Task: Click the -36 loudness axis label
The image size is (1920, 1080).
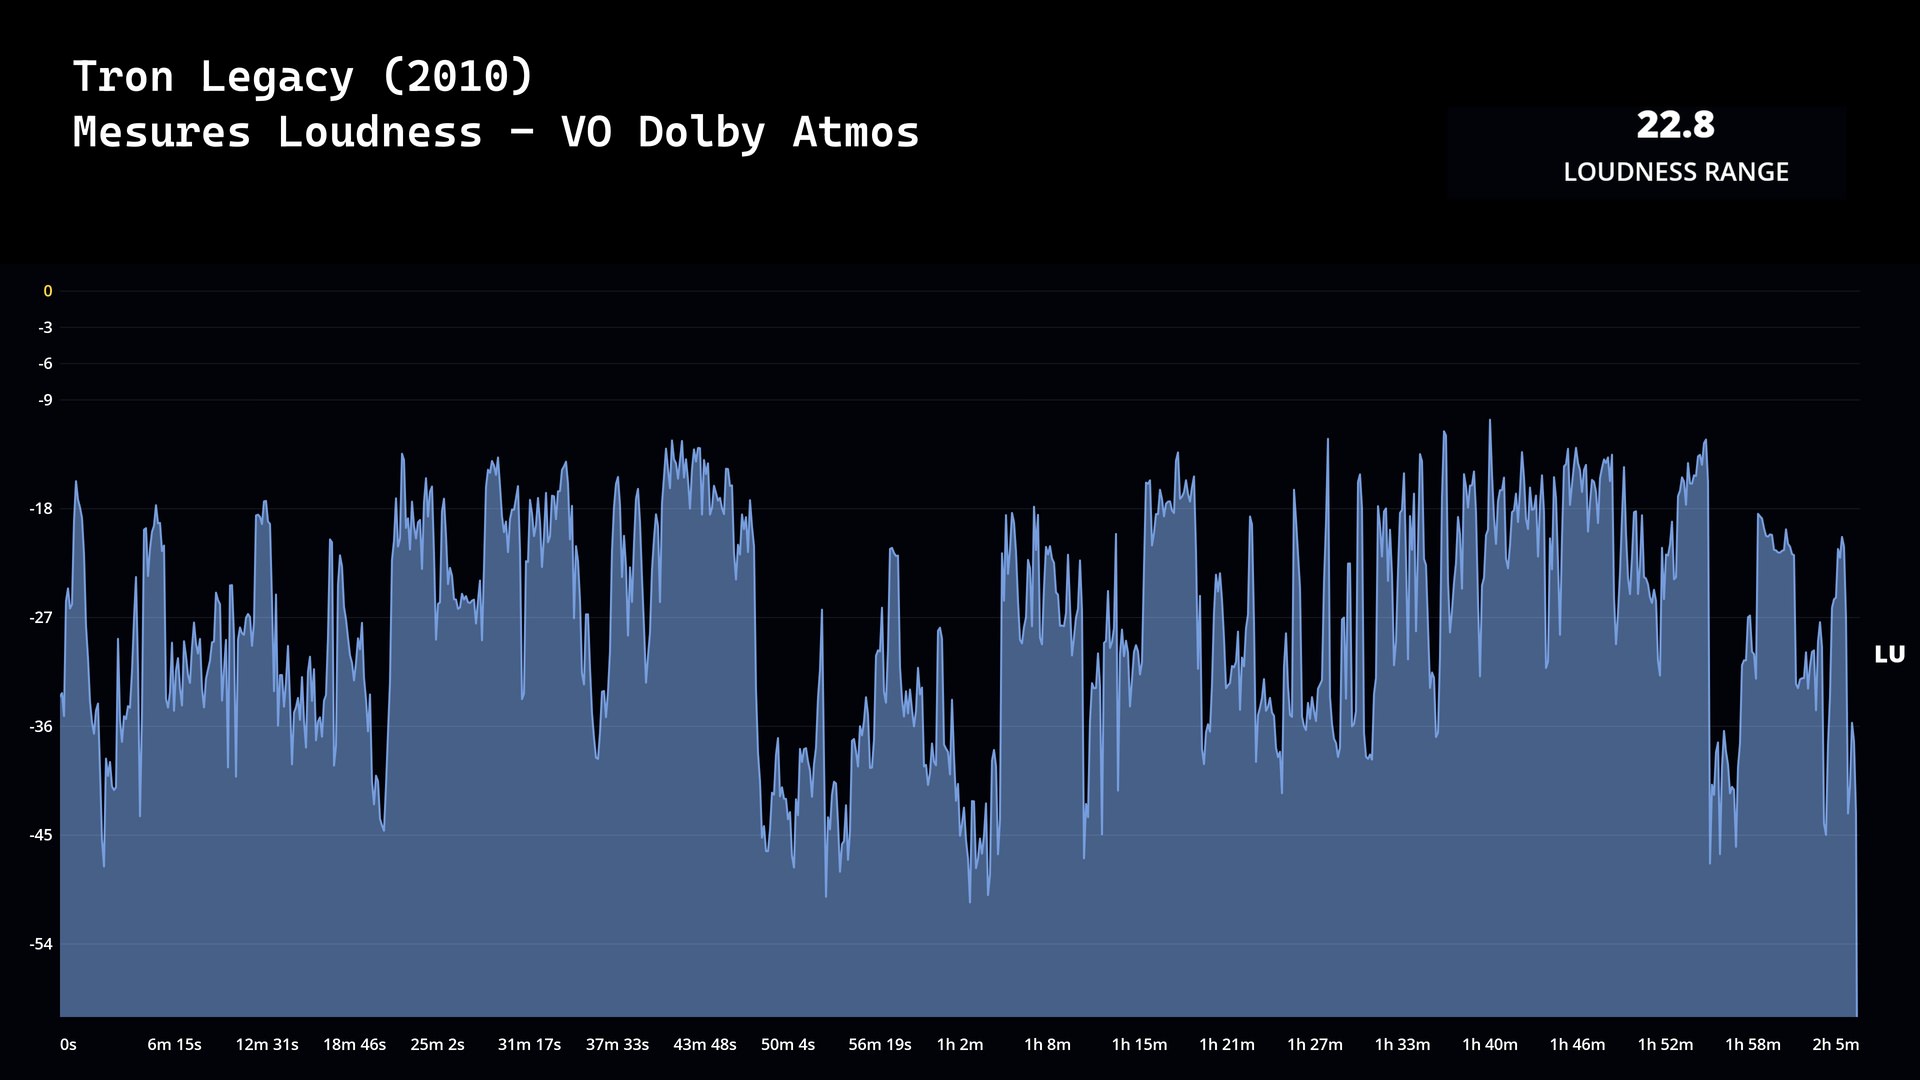Action: pos(41,726)
